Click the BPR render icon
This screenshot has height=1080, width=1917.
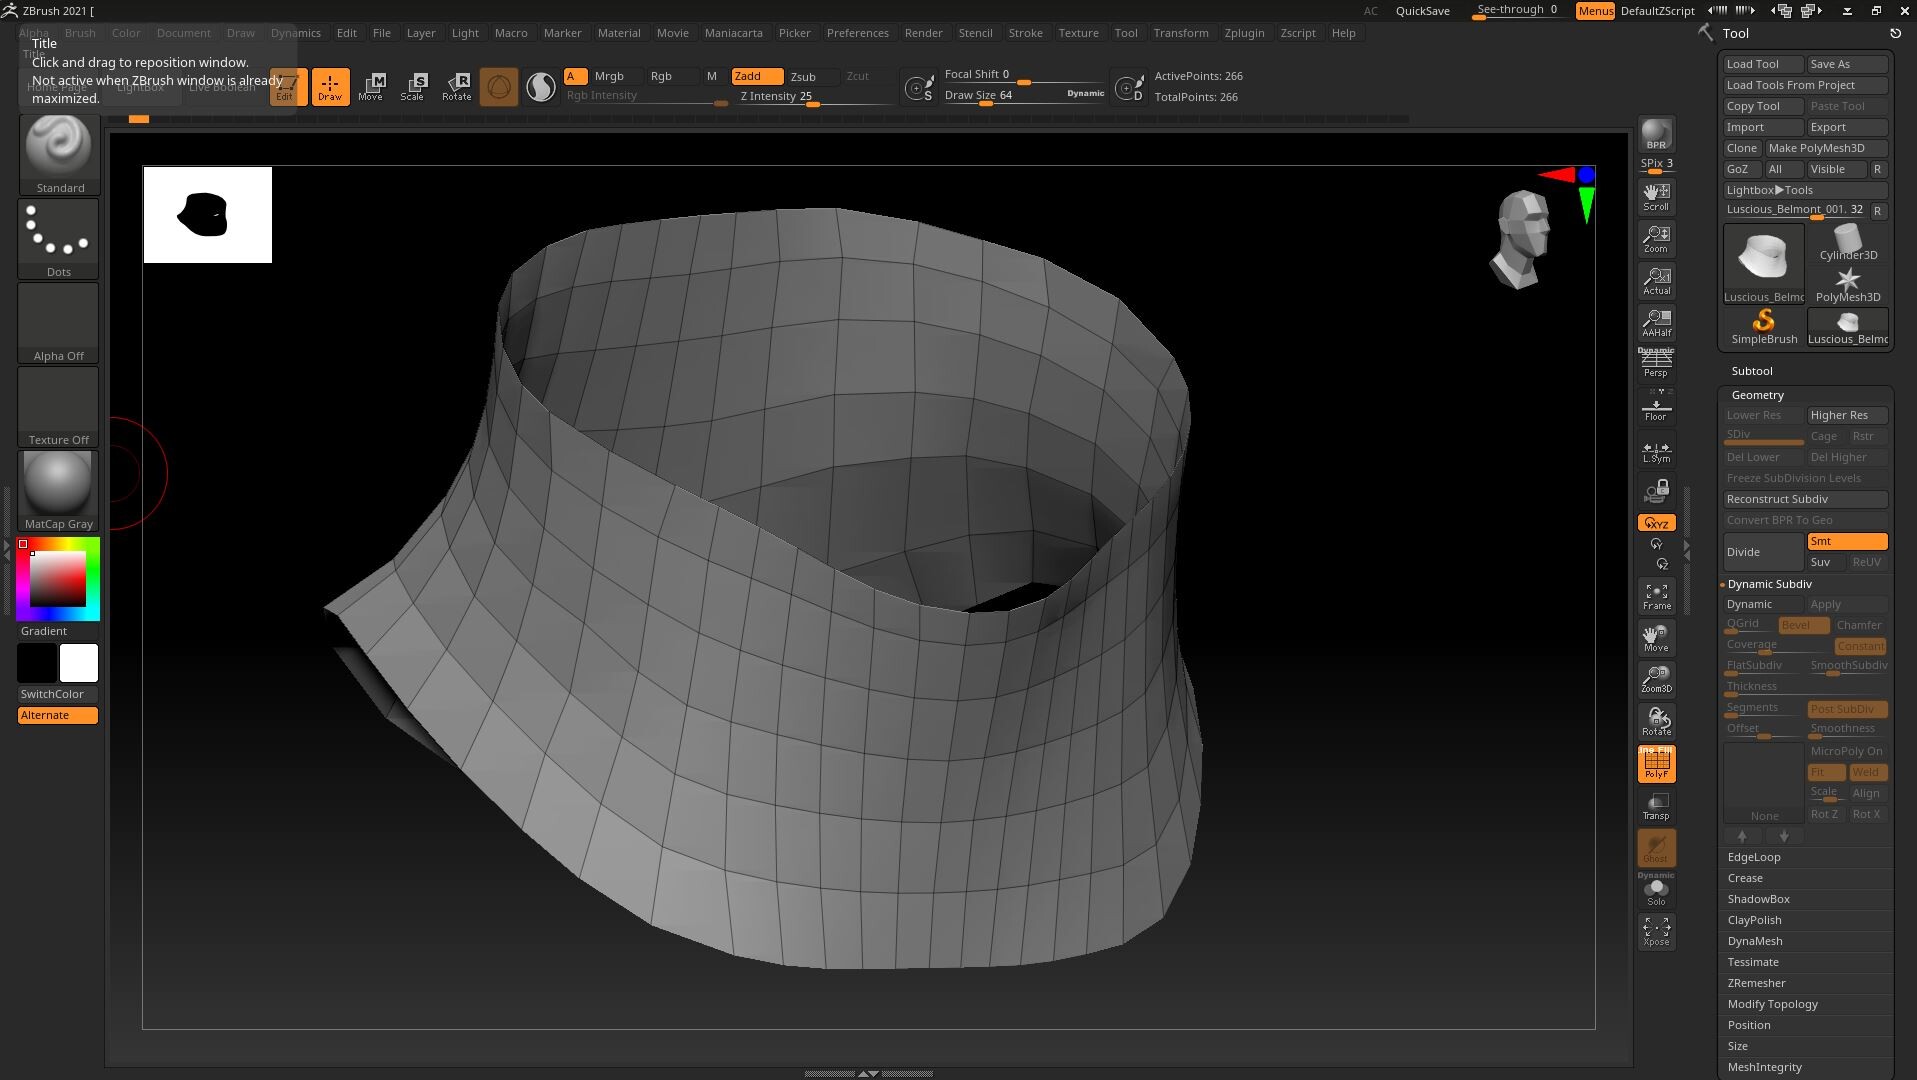1656,134
